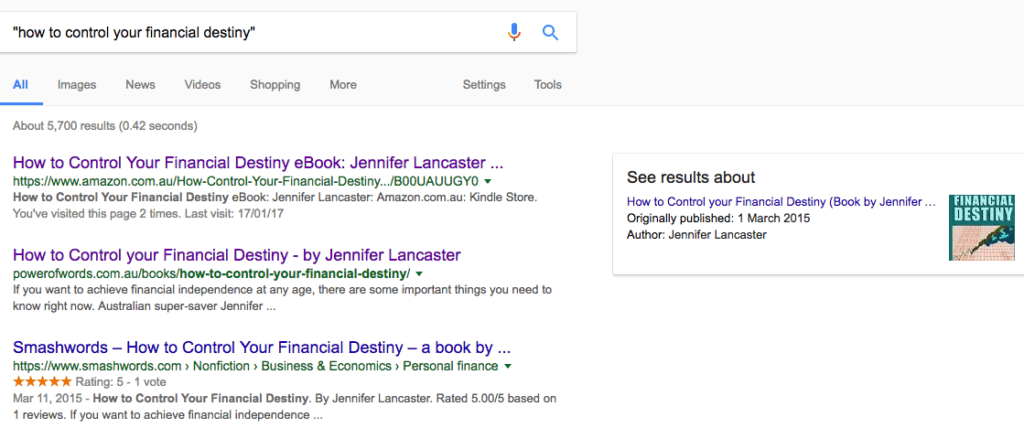The image size is (1024, 428).
Task: Click the Financial Destiny book cover thumbnail
Action: (980, 228)
